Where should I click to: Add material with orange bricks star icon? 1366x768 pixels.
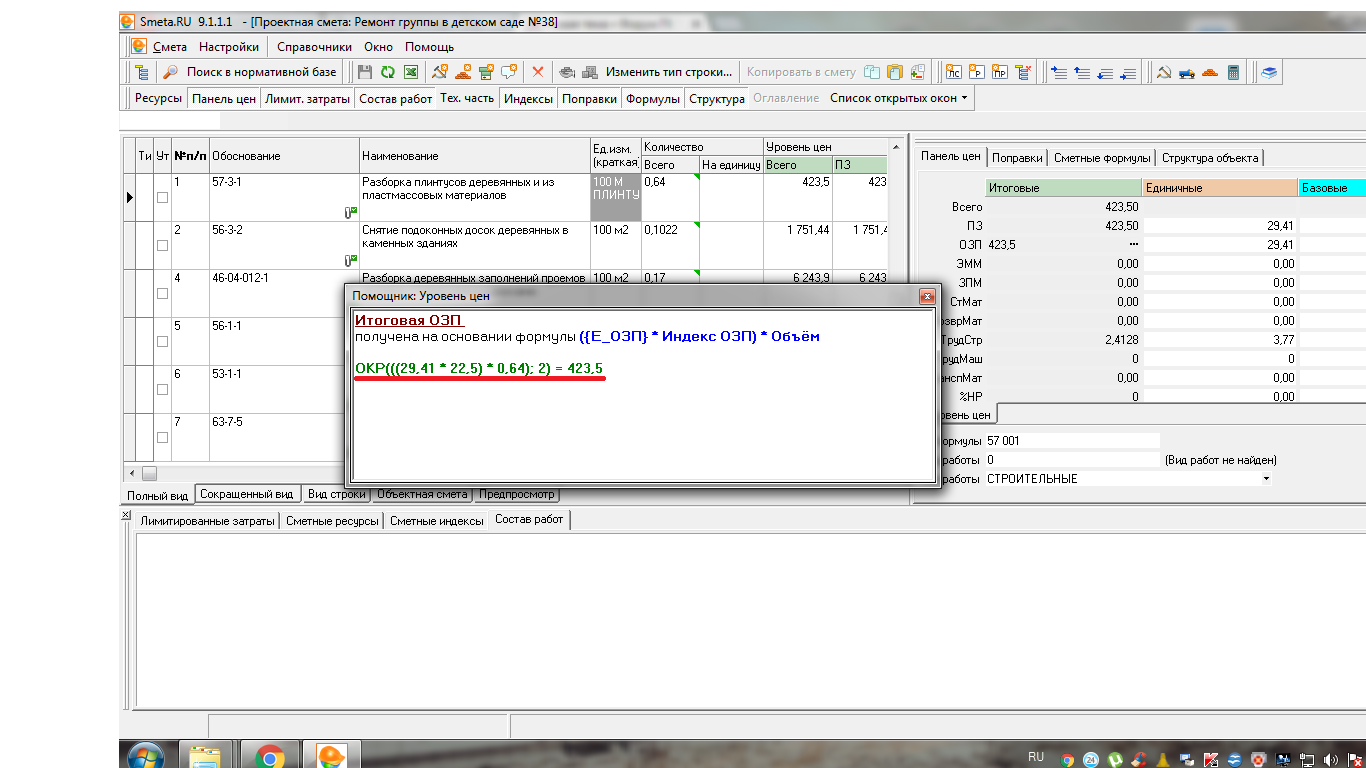click(463, 72)
